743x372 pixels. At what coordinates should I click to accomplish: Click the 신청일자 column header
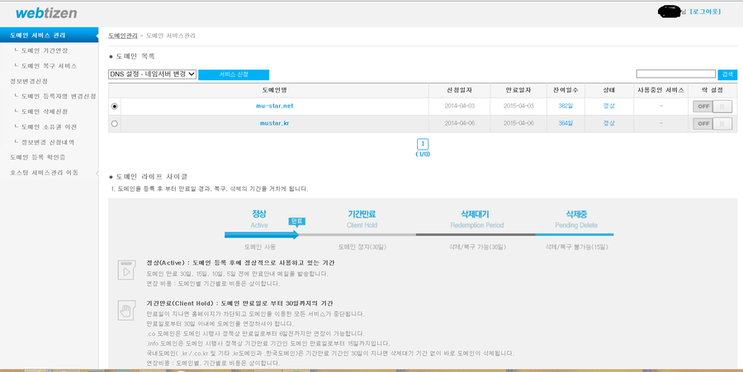click(x=459, y=90)
